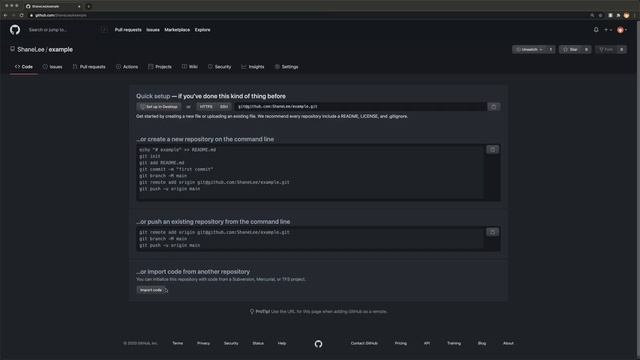The width and height of the screenshot is (640, 360).
Task: Click Issues in the top header
Action: 153,30
